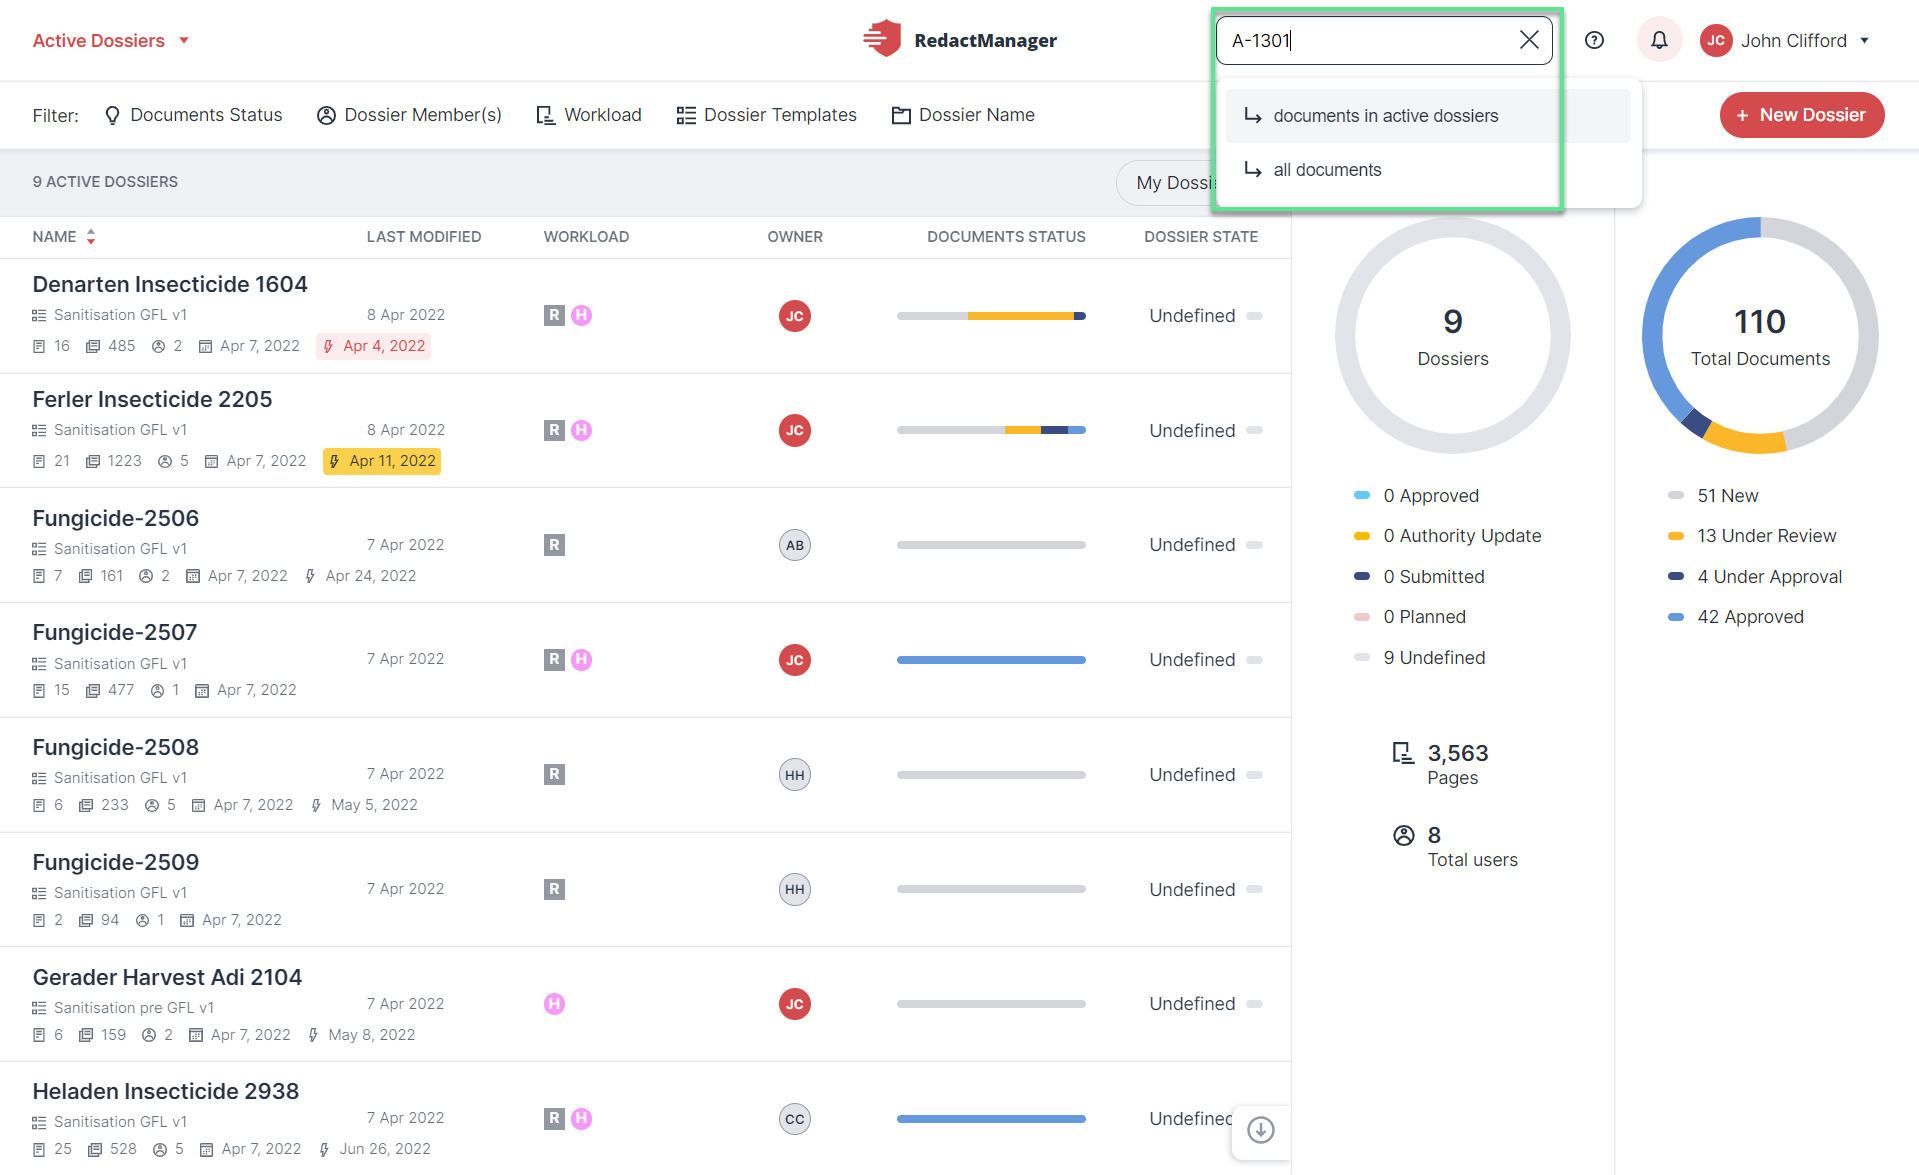Select 'all documents' search option
The width and height of the screenshot is (1919, 1175).
1428,170
